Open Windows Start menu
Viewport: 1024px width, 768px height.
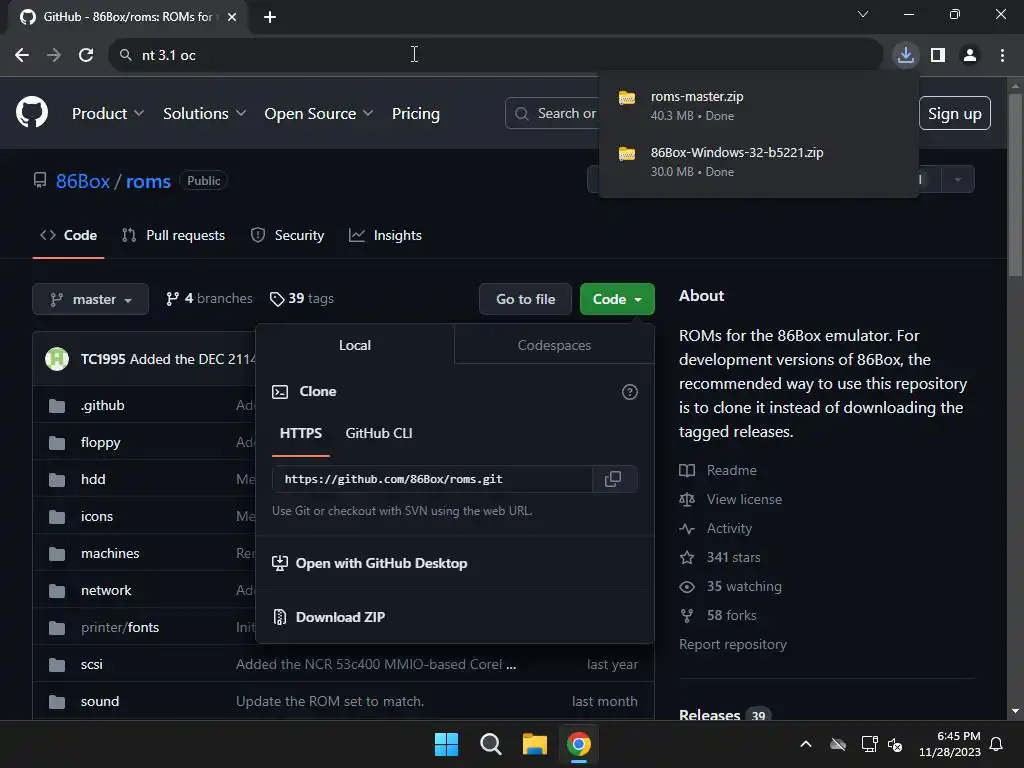[x=446, y=744]
